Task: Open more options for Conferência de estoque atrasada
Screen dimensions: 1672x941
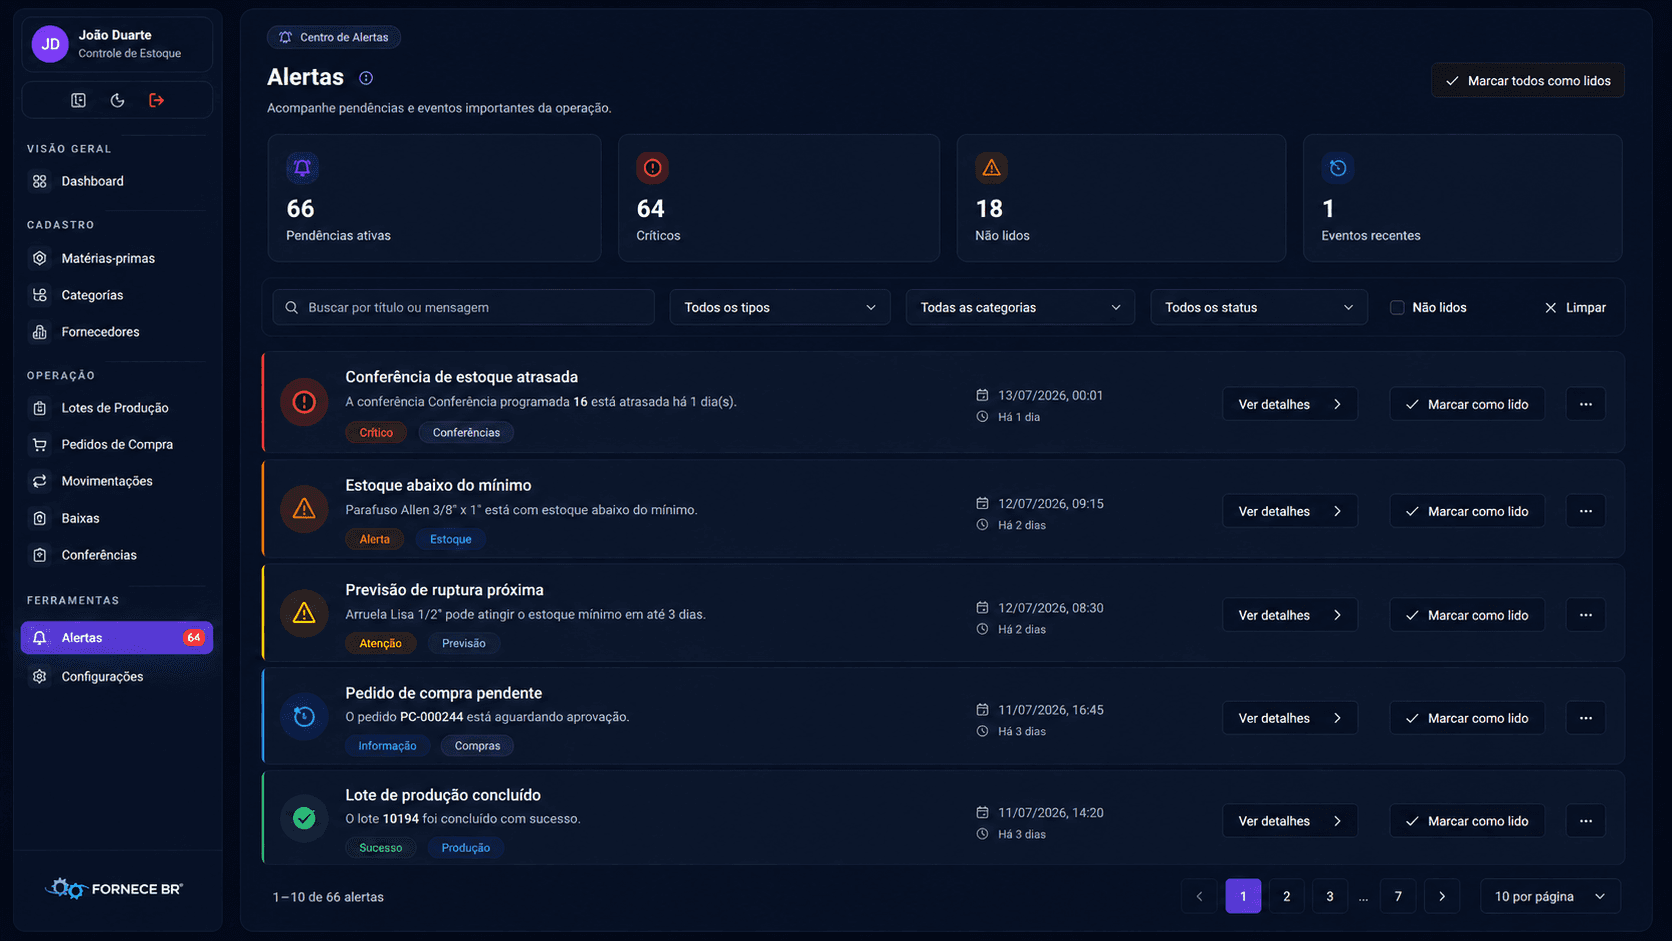Action: point(1586,404)
